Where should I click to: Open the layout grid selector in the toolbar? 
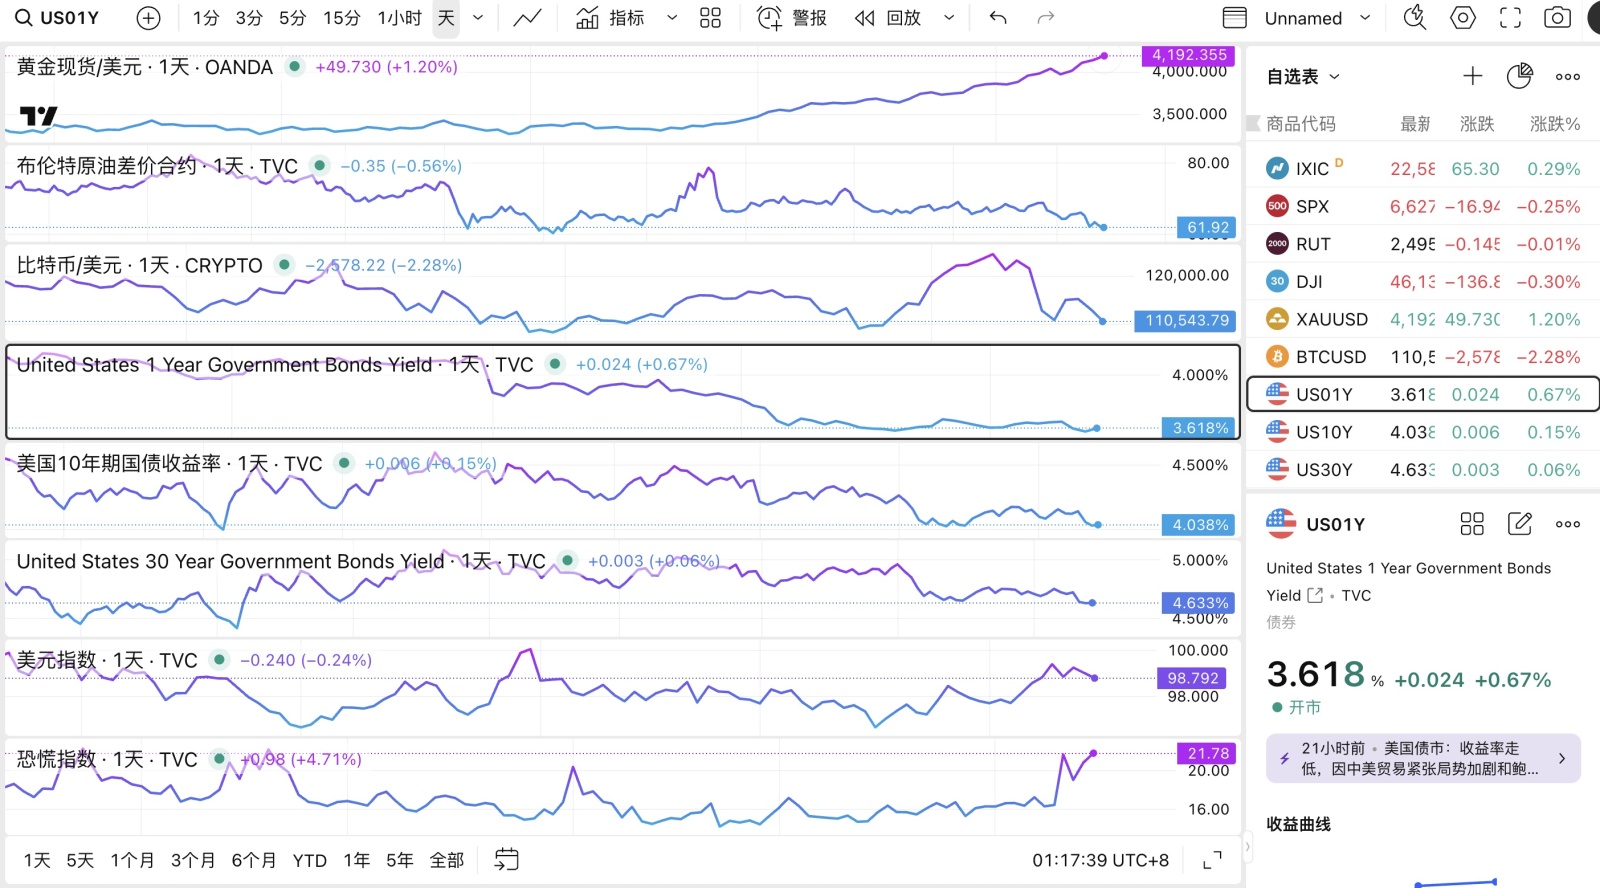710,18
